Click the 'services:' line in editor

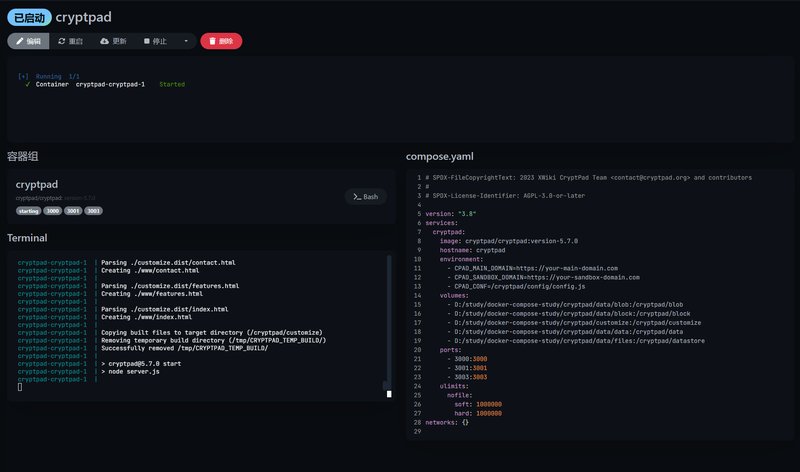442,223
